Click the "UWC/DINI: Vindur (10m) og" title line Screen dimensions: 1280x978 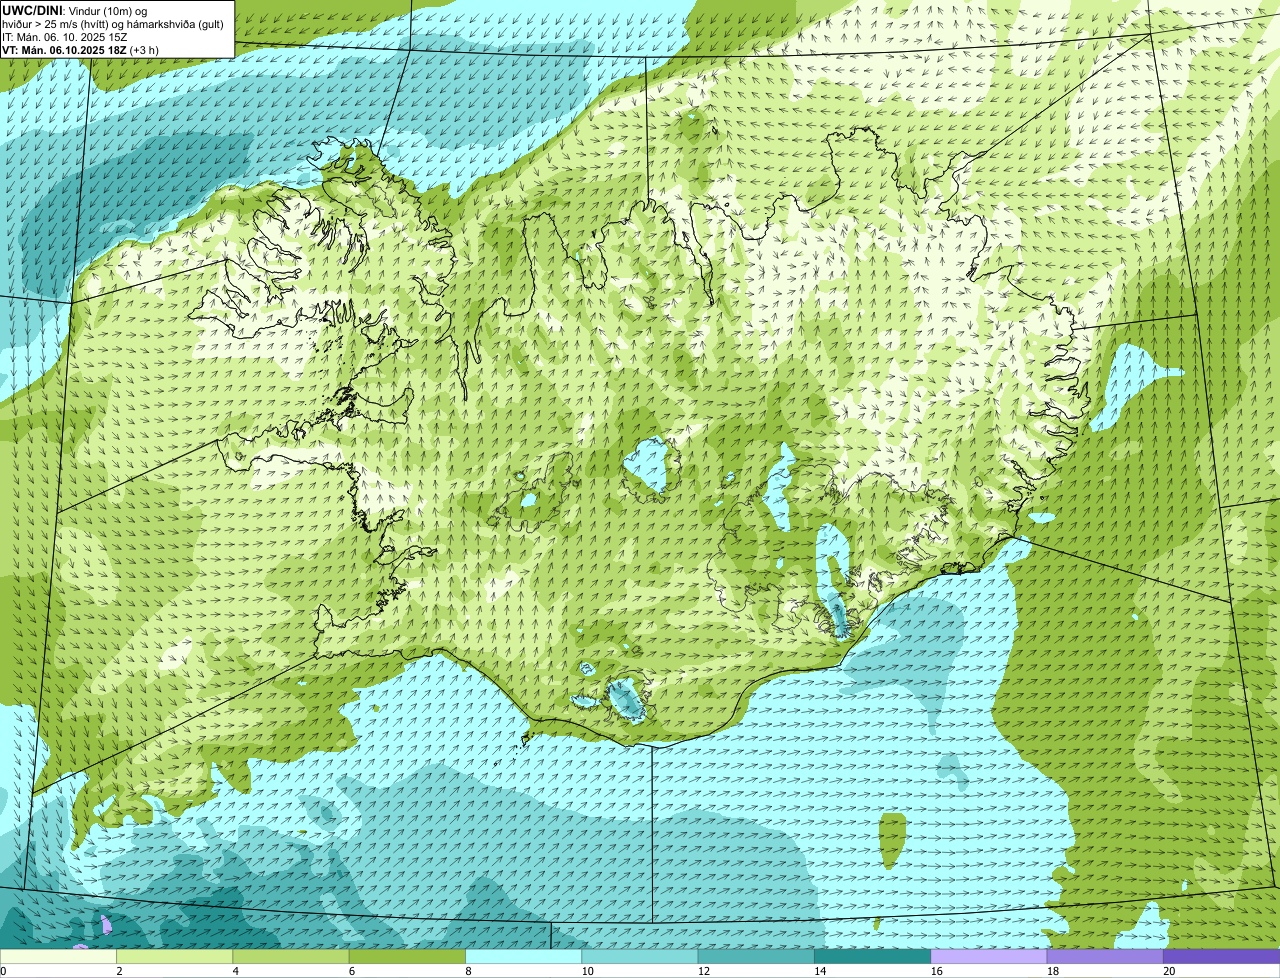pyautogui.click(x=74, y=10)
